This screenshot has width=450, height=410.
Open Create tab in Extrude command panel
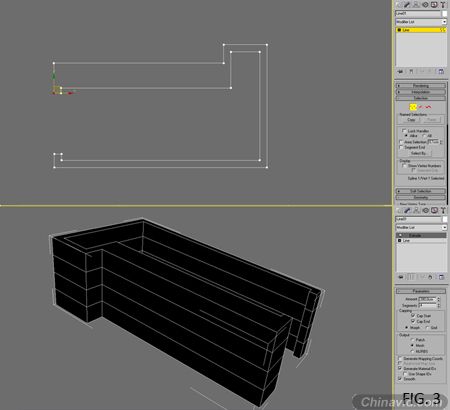pos(399,210)
